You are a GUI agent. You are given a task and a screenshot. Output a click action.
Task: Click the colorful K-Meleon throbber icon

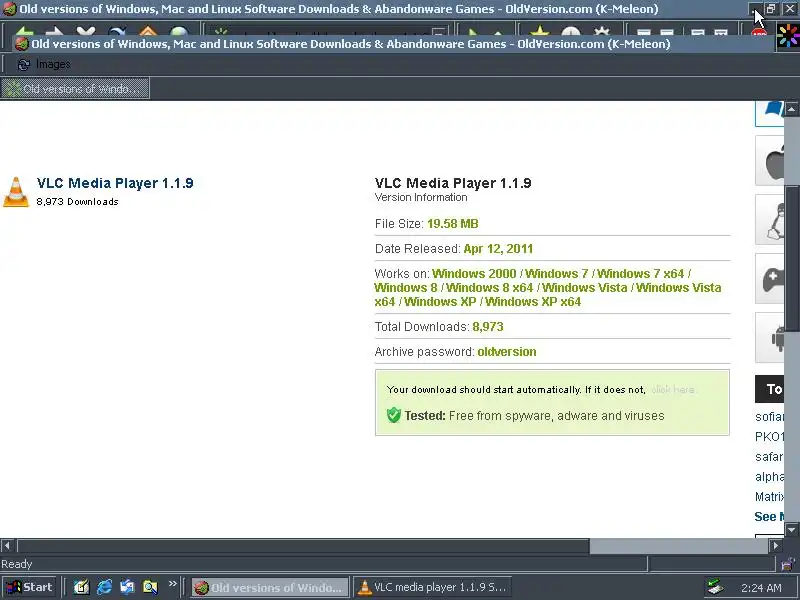click(787, 37)
